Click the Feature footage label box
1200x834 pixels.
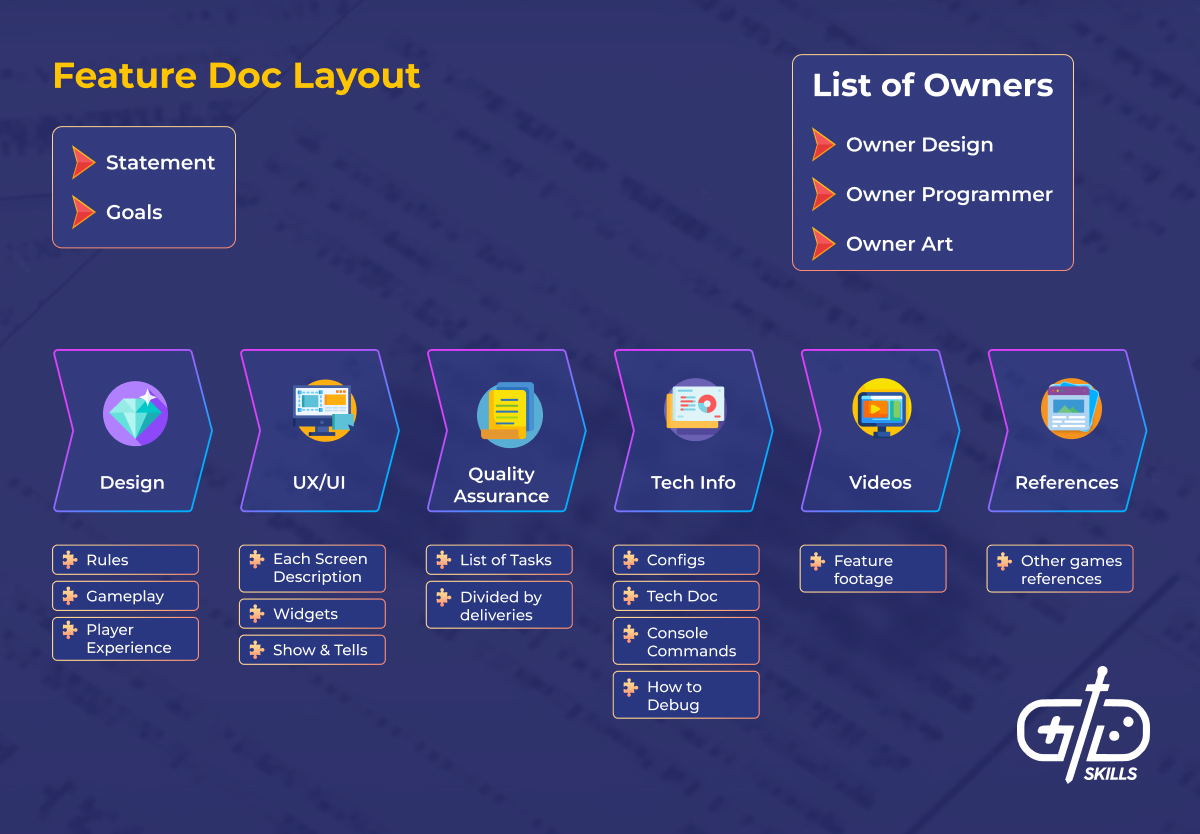(872, 568)
